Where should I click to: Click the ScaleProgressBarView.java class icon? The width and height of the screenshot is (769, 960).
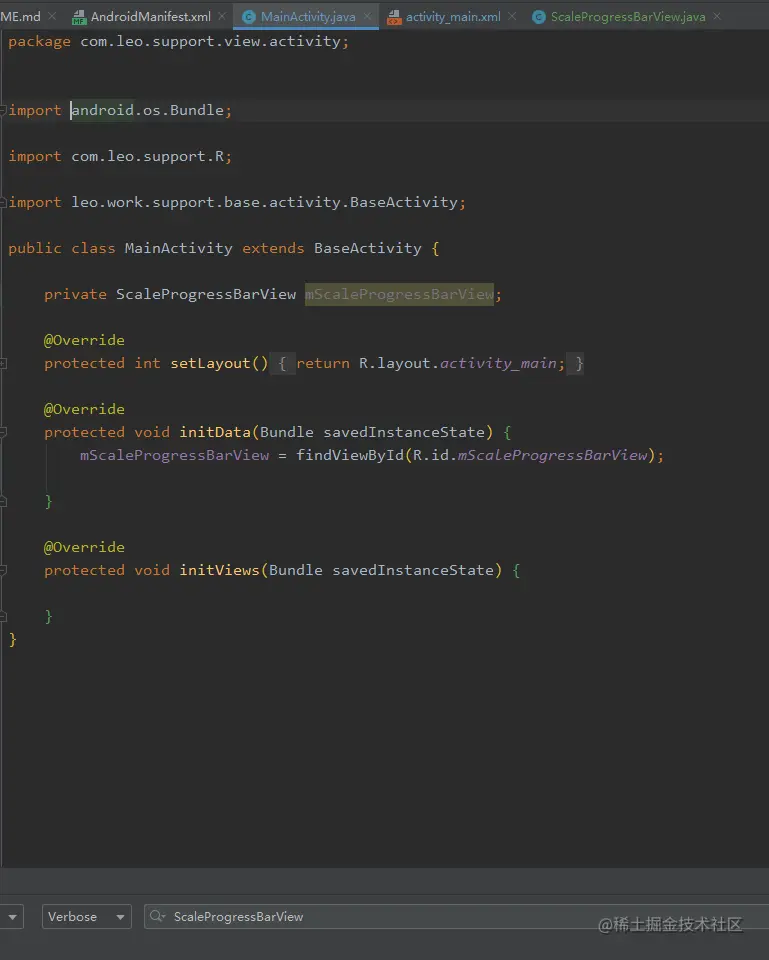coord(539,17)
